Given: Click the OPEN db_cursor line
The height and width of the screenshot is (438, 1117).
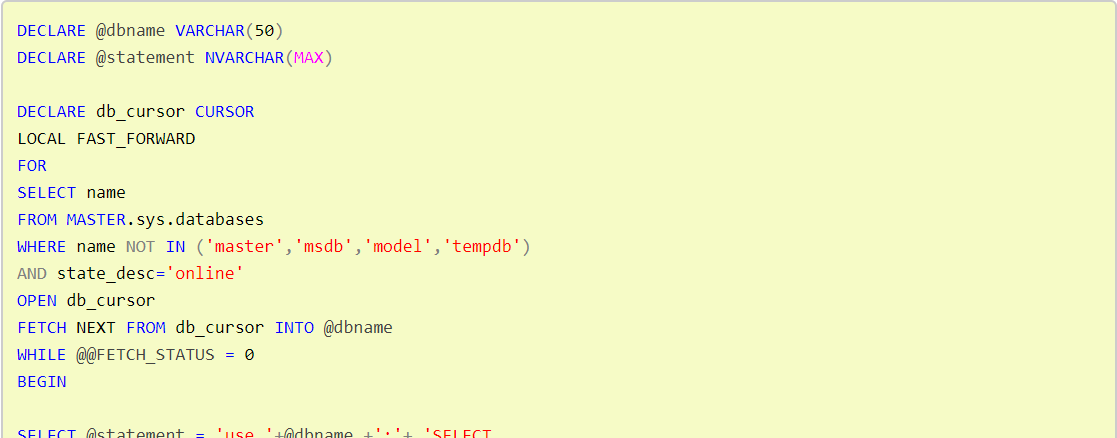Looking at the screenshot, I should tap(86, 301).
